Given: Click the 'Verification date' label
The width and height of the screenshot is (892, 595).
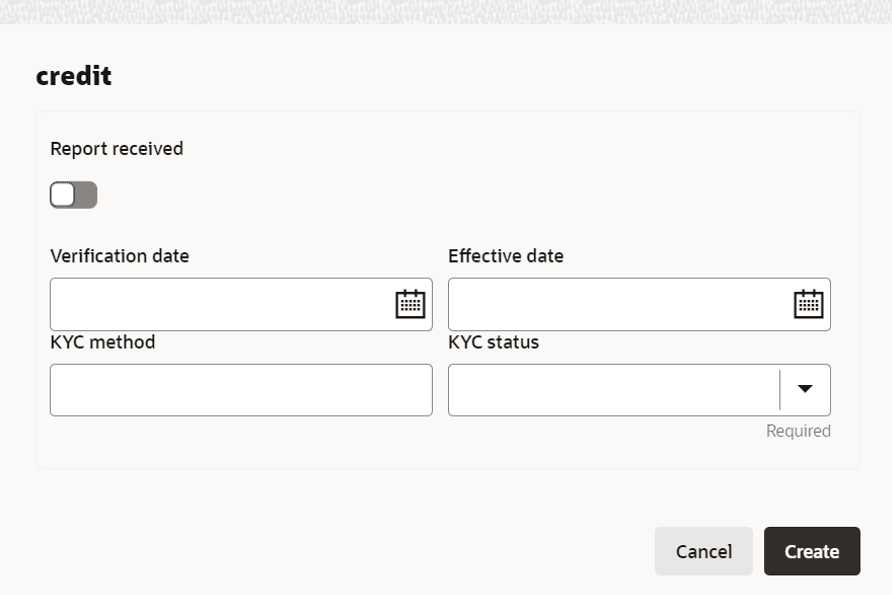Looking at the screenshot, I should point(119,256).
